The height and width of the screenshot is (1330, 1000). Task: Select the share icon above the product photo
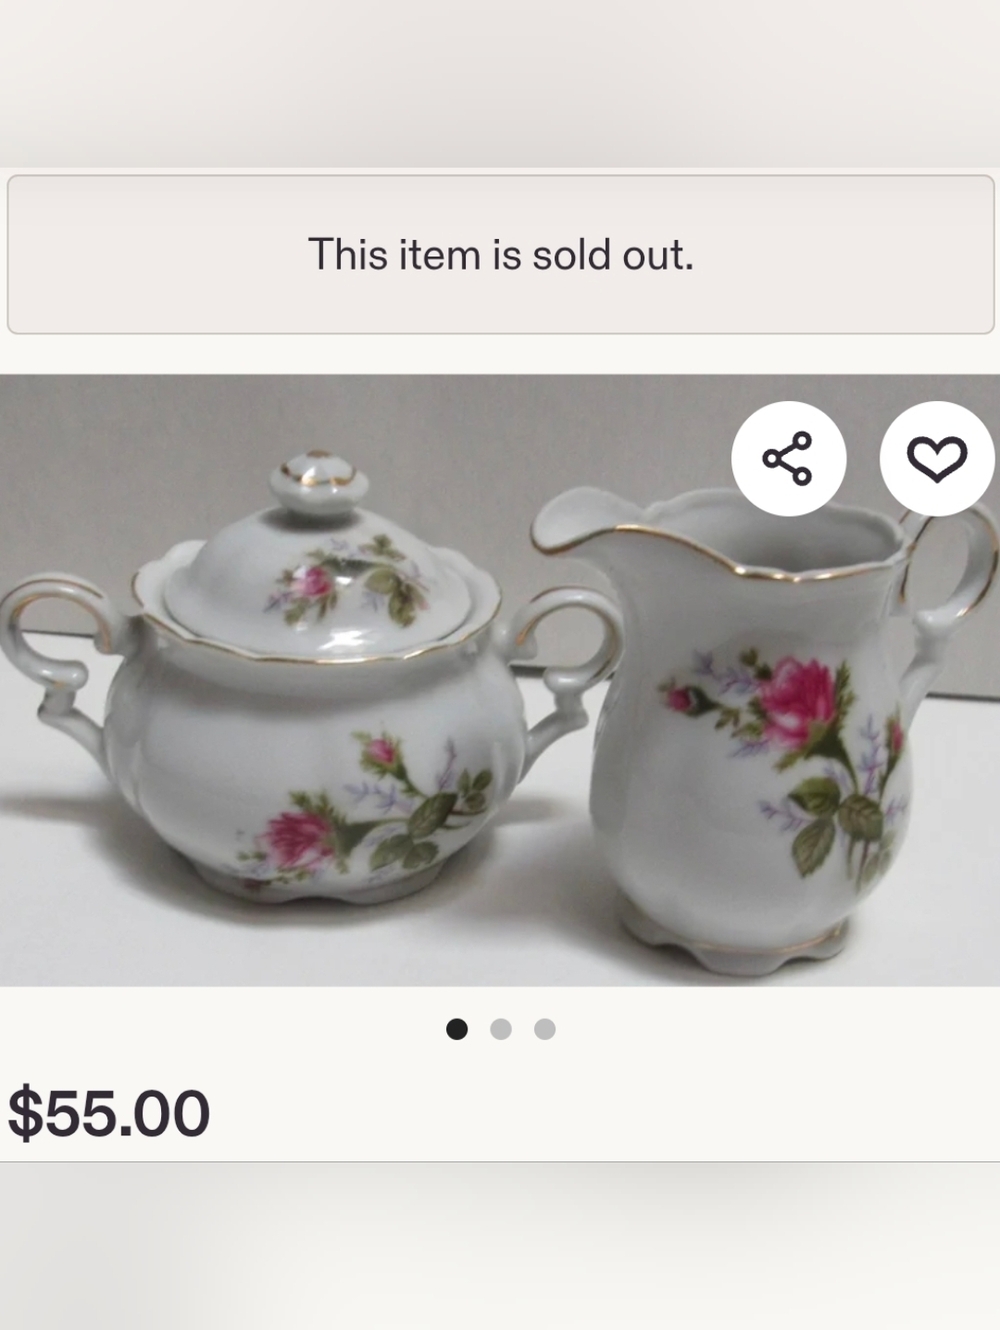point(789,458)
